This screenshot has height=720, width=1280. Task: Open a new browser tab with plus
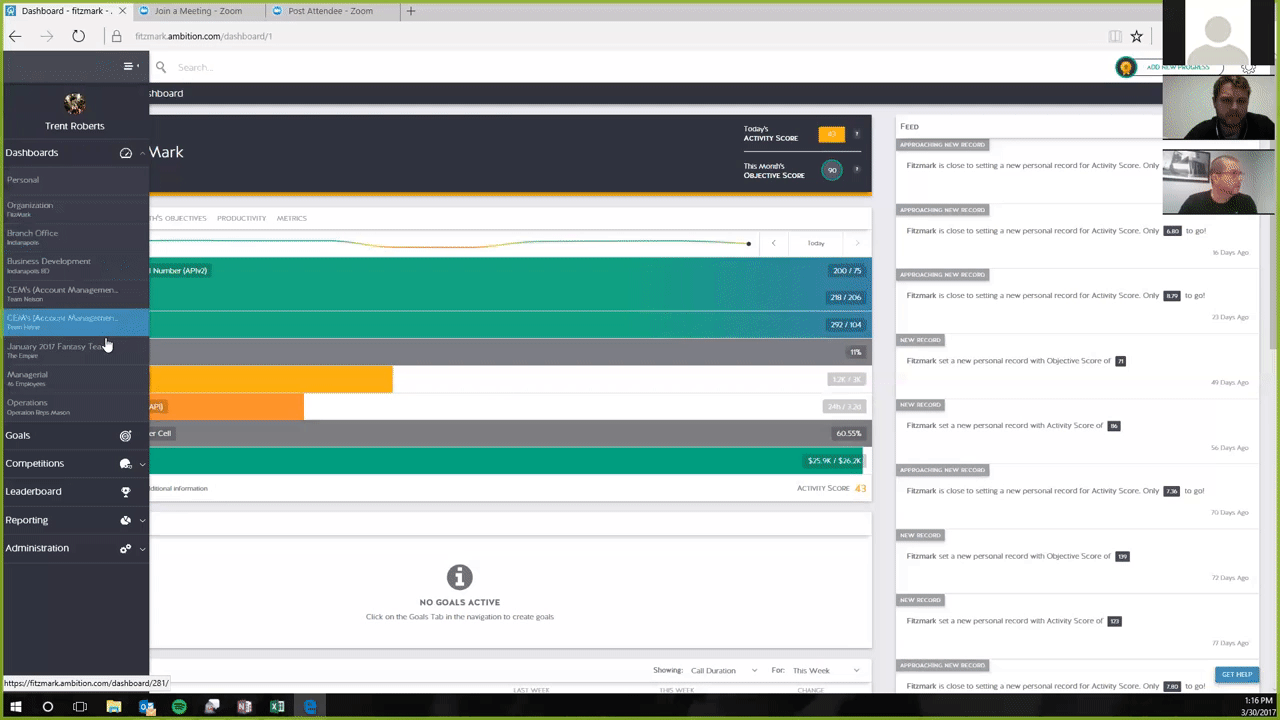(411, 11)
